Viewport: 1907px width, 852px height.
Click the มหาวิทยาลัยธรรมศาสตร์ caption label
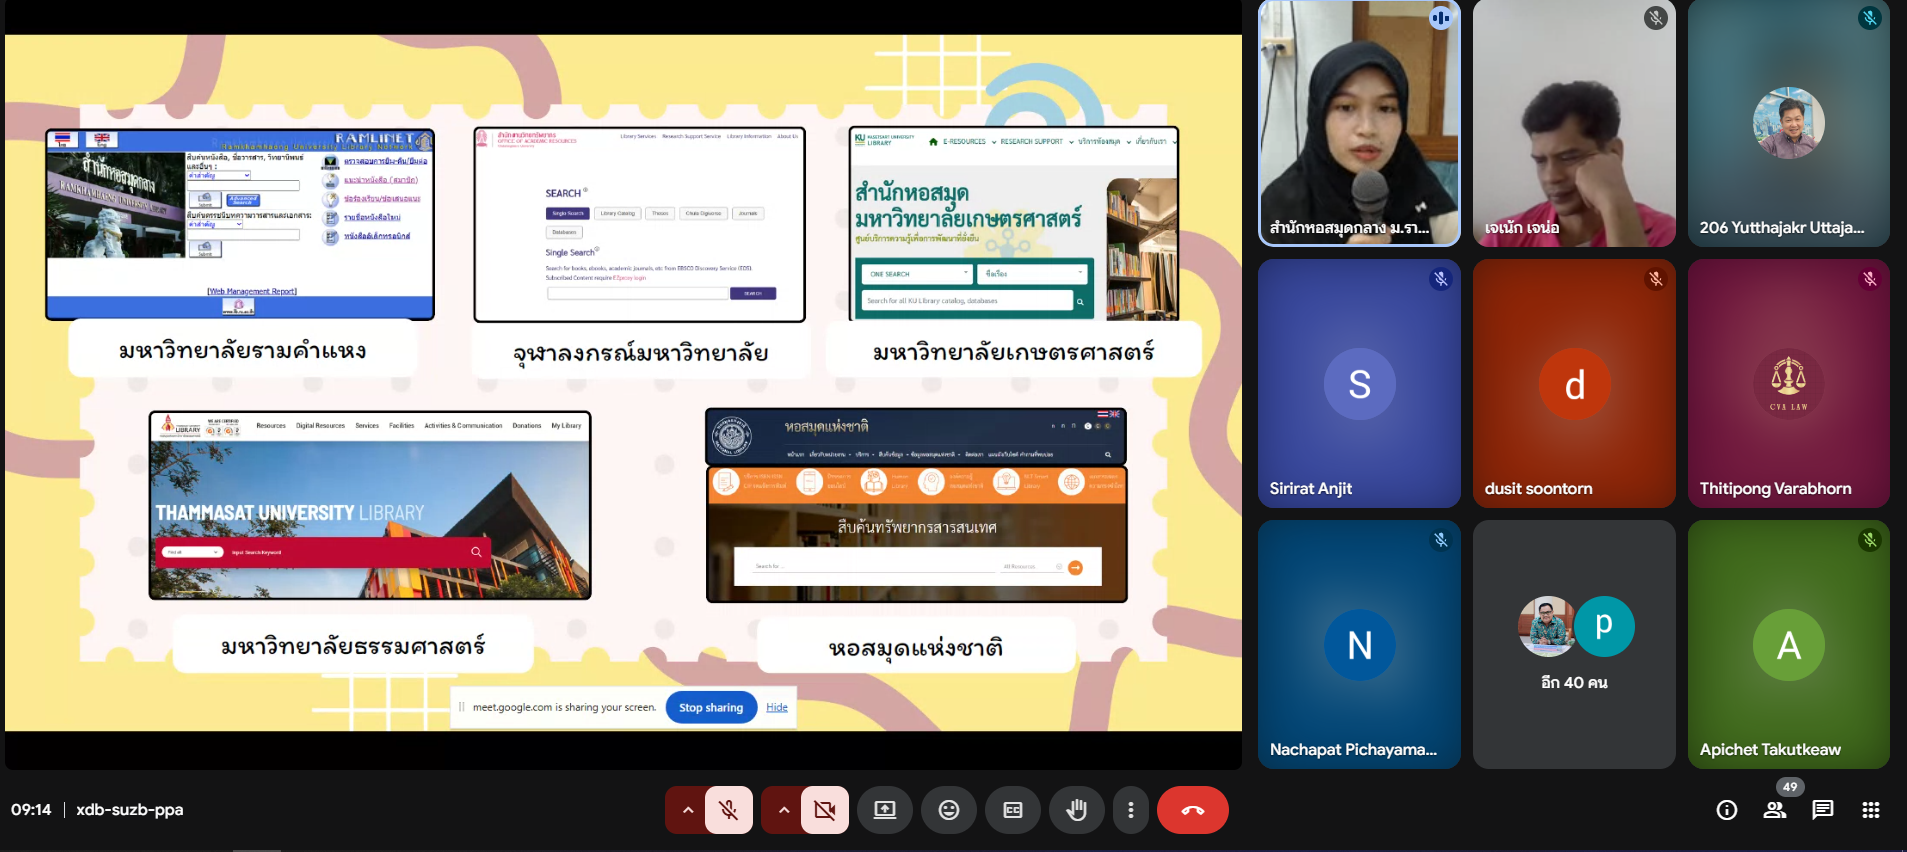pyautogui.click(x=353, y=646)
